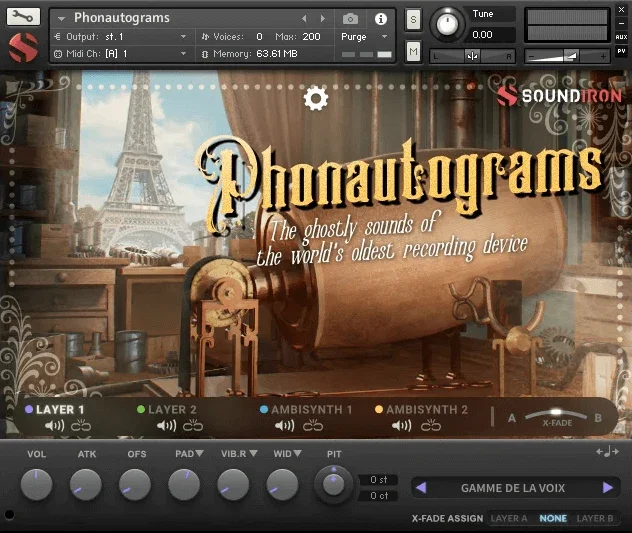The image size is (632, 533).
Task: Mute Layer 1 with its speaker icon
Action: pos(54,425)
